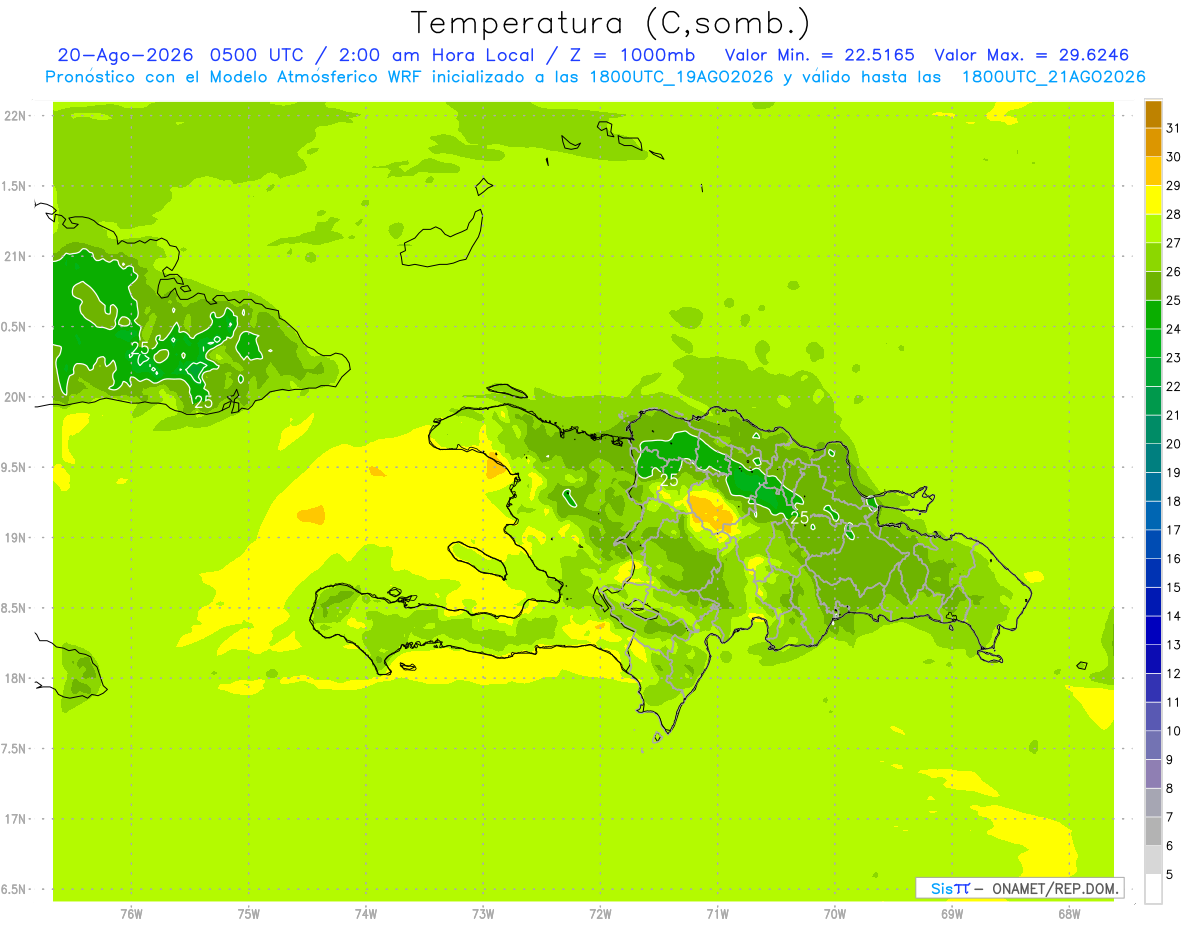Click the colorbar label '26'
The height and width of the screenshot is (927, 1200).
point(1173,272)
